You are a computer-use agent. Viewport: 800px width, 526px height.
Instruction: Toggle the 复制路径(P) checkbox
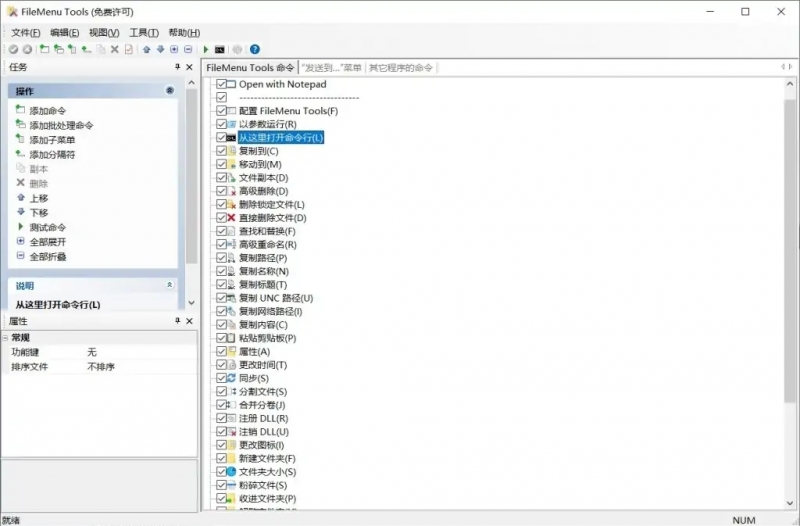tap(221, 258)
